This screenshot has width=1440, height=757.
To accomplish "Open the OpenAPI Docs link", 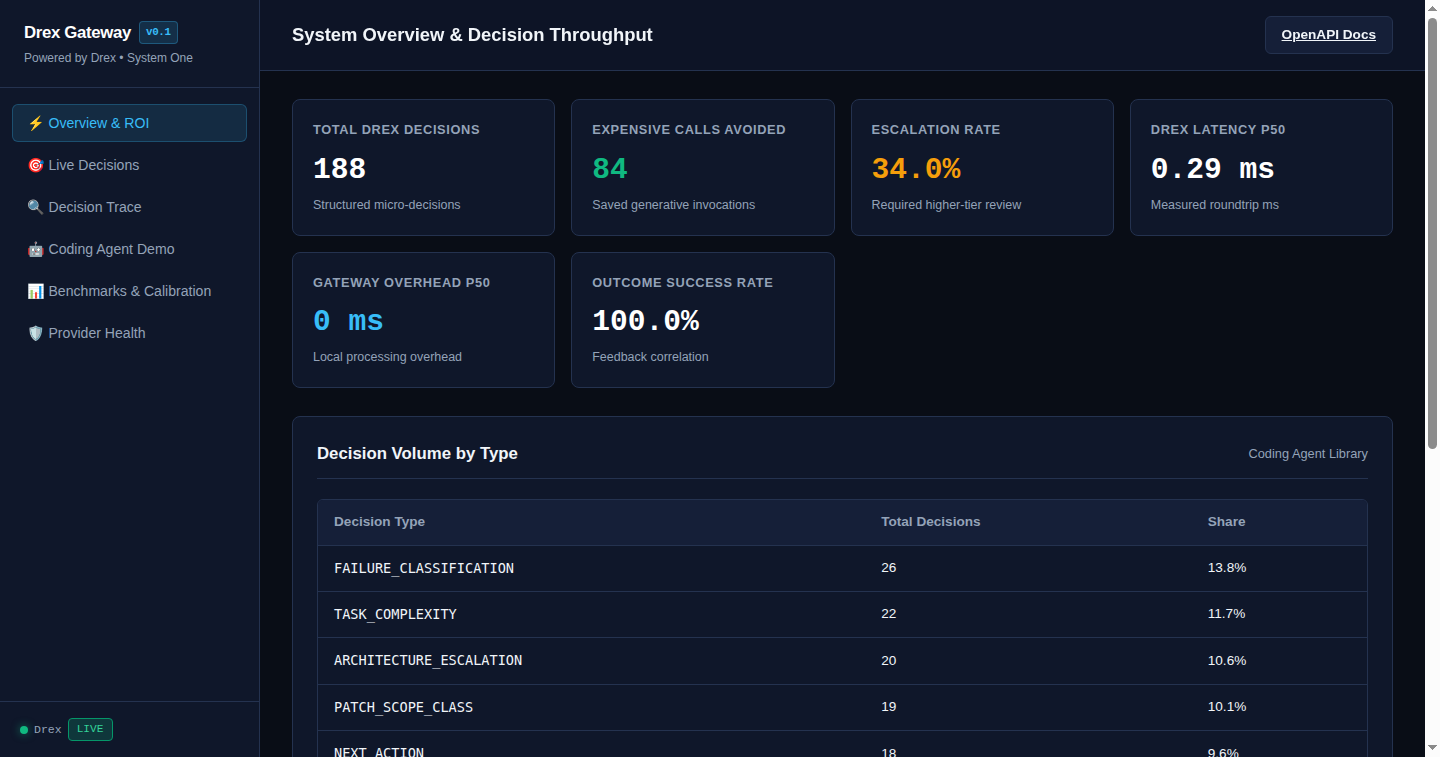I will point(1328,35).
